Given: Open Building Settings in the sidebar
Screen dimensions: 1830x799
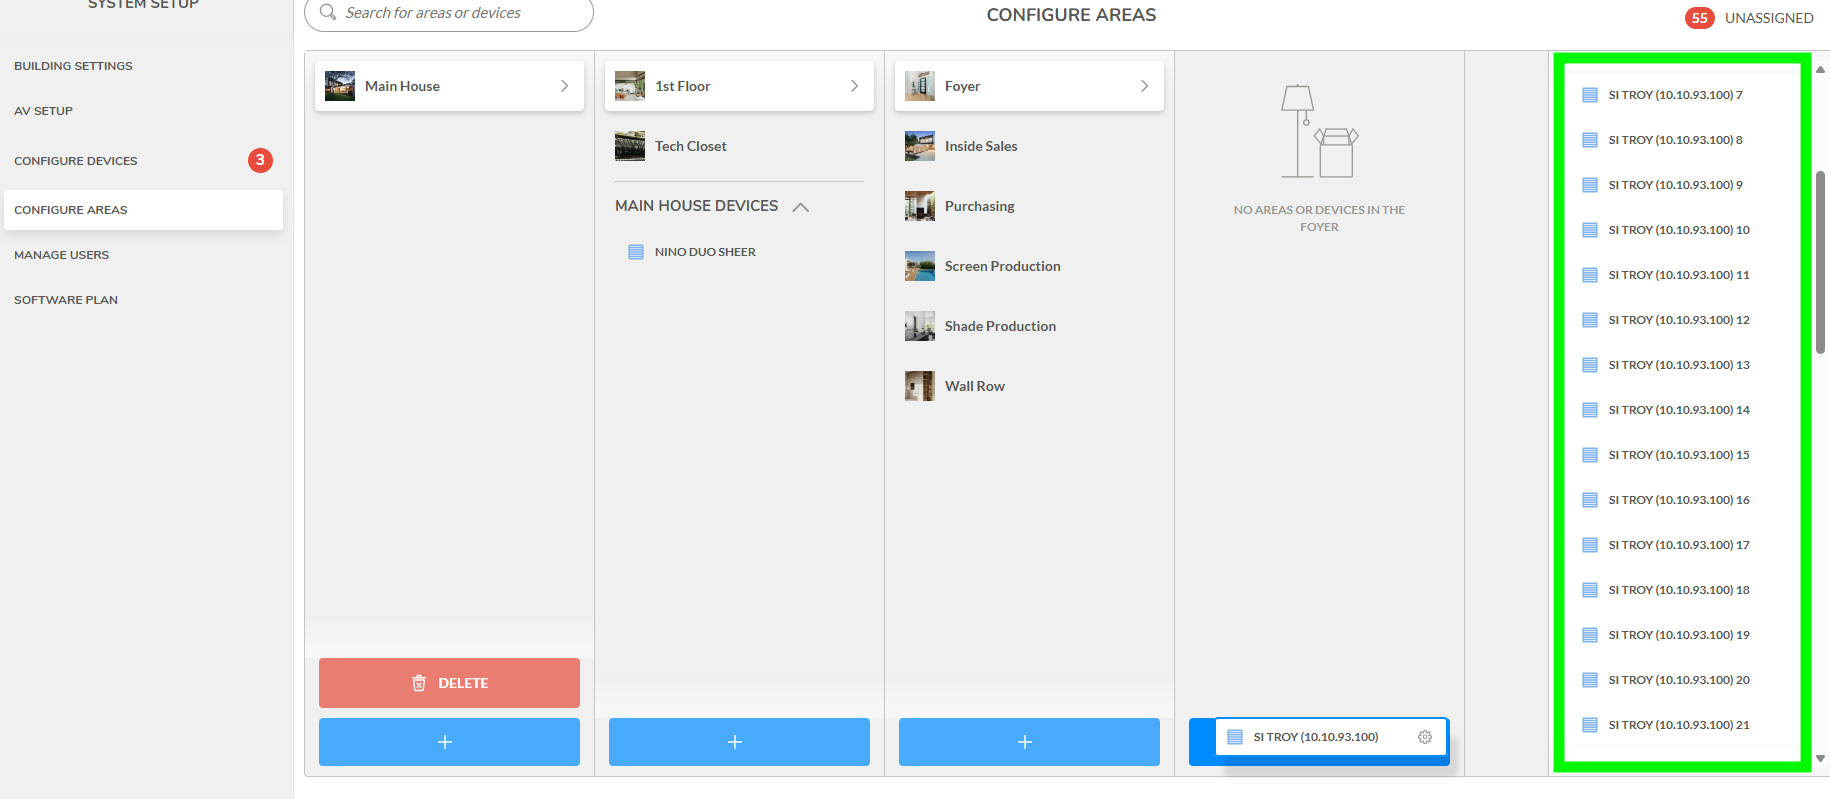Looking at the screenshot, I should 73,66.
